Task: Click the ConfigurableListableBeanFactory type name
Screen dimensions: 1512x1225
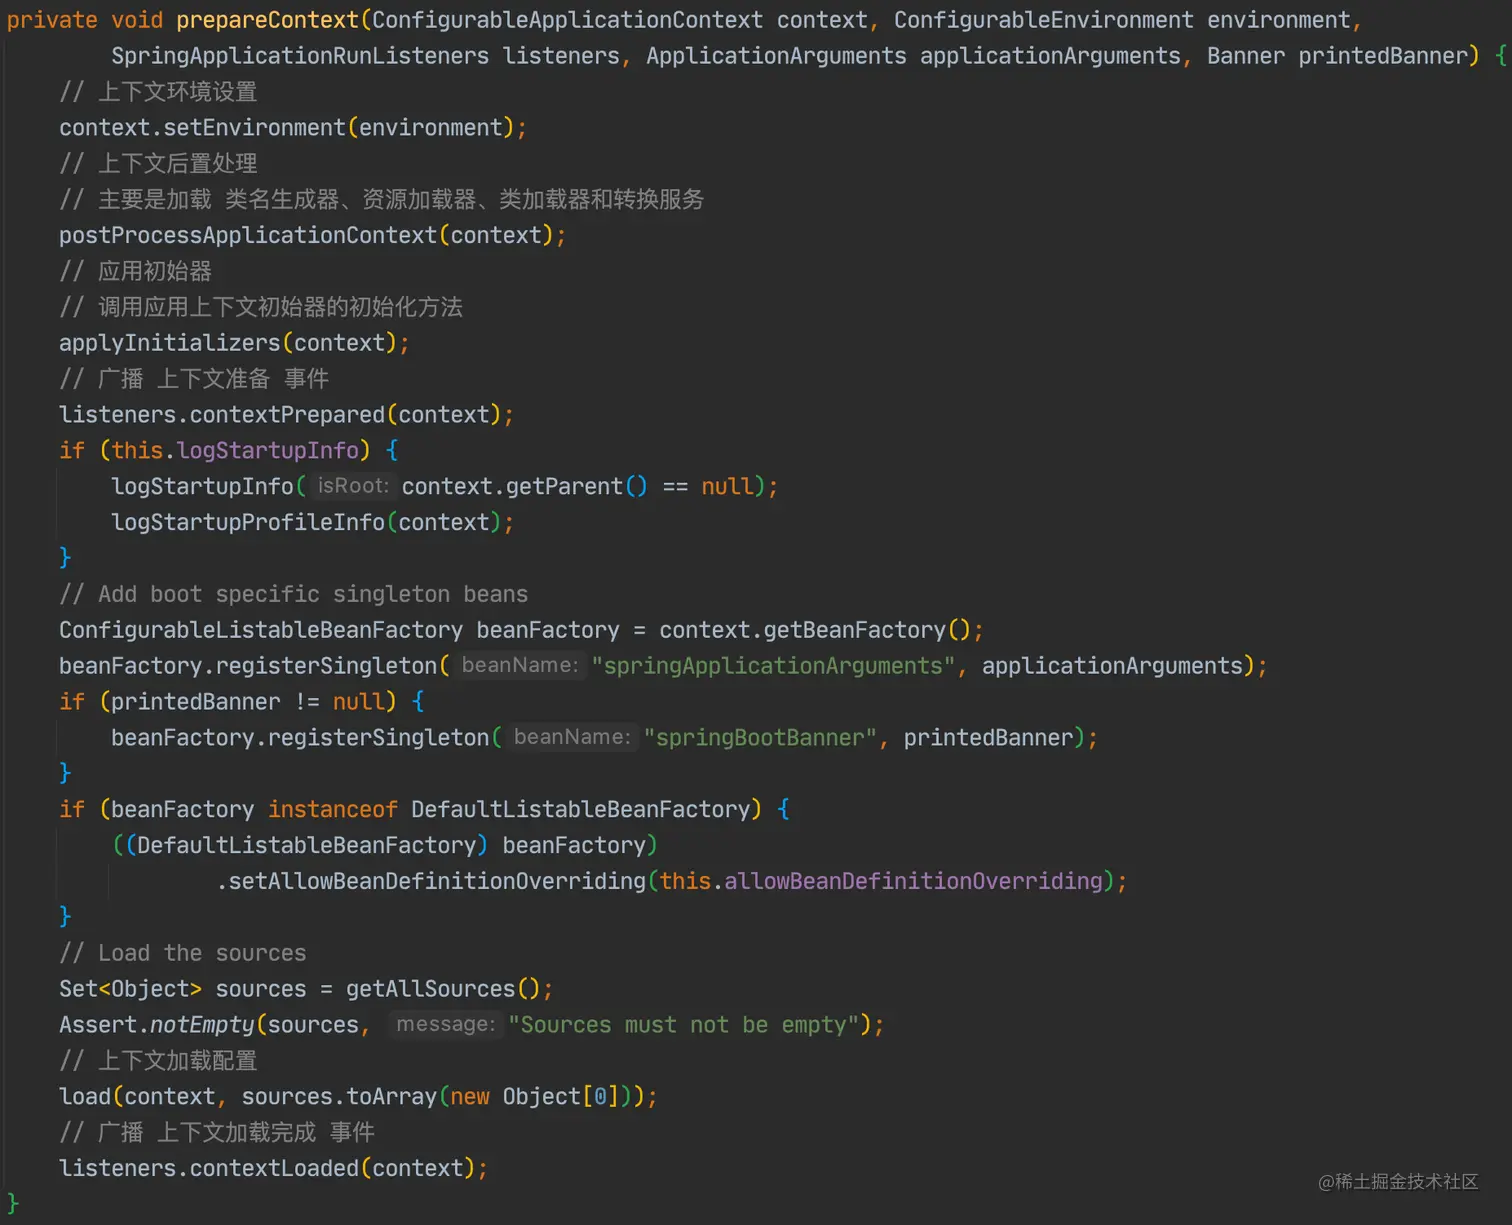Action: 261,630
